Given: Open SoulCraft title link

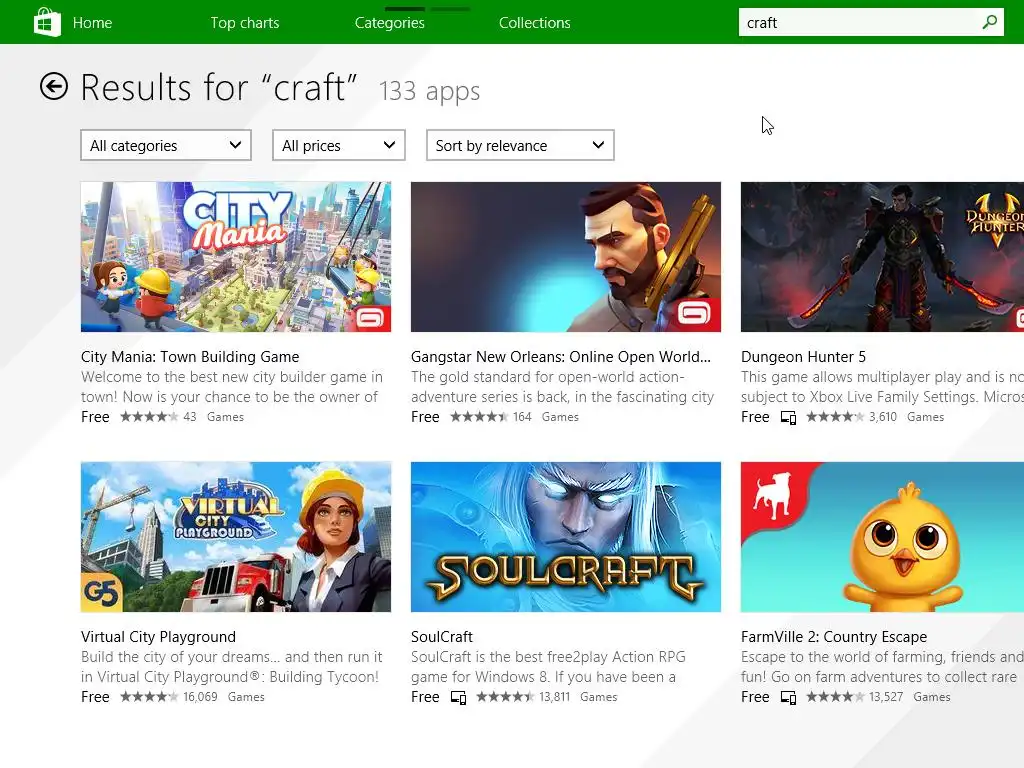Looking at the screenshot, I should coord(442,637).
